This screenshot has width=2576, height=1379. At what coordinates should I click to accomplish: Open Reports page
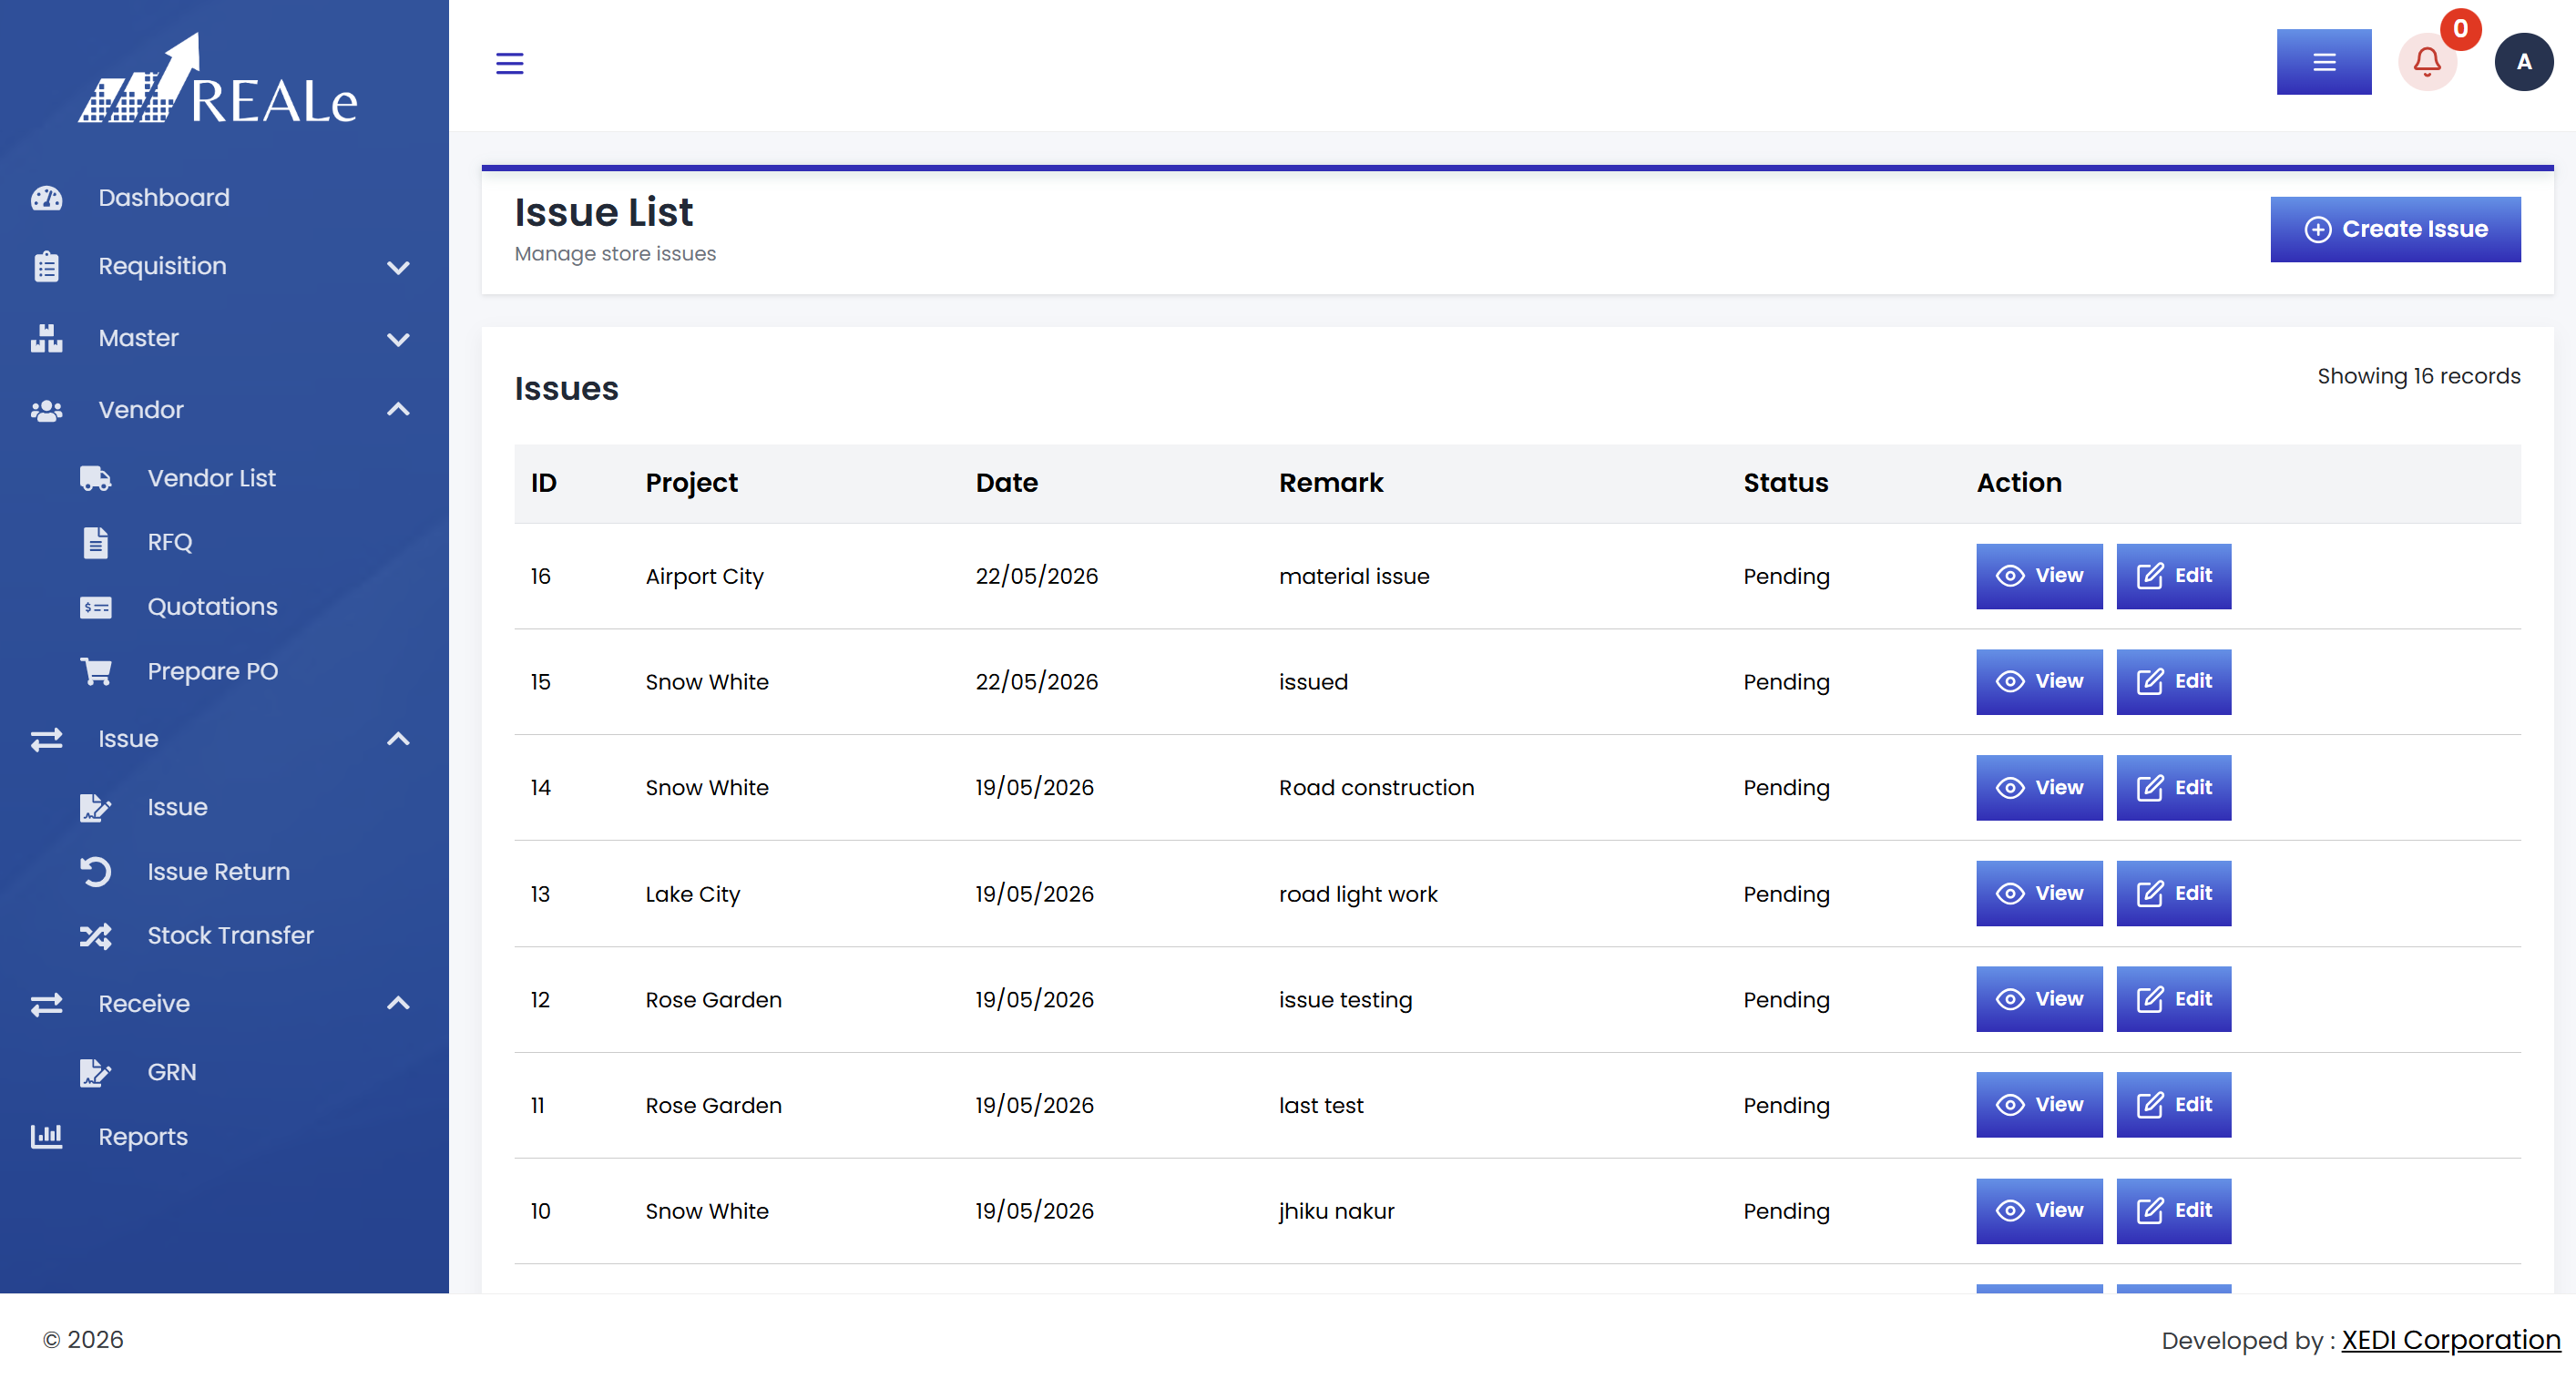tap(143, 1137)
